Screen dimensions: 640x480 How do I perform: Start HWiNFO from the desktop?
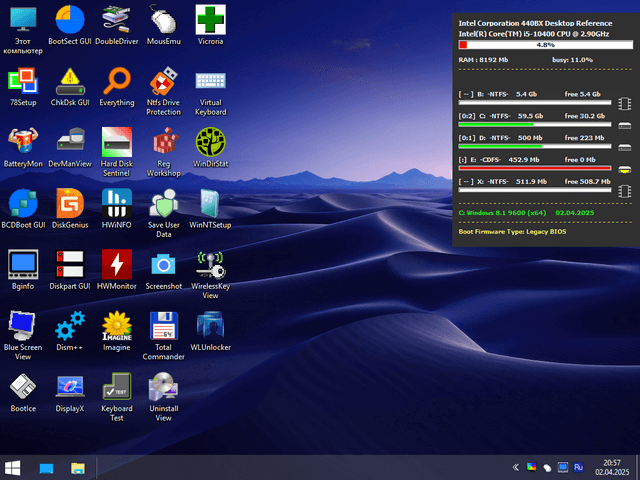click(x=117, y=203)
